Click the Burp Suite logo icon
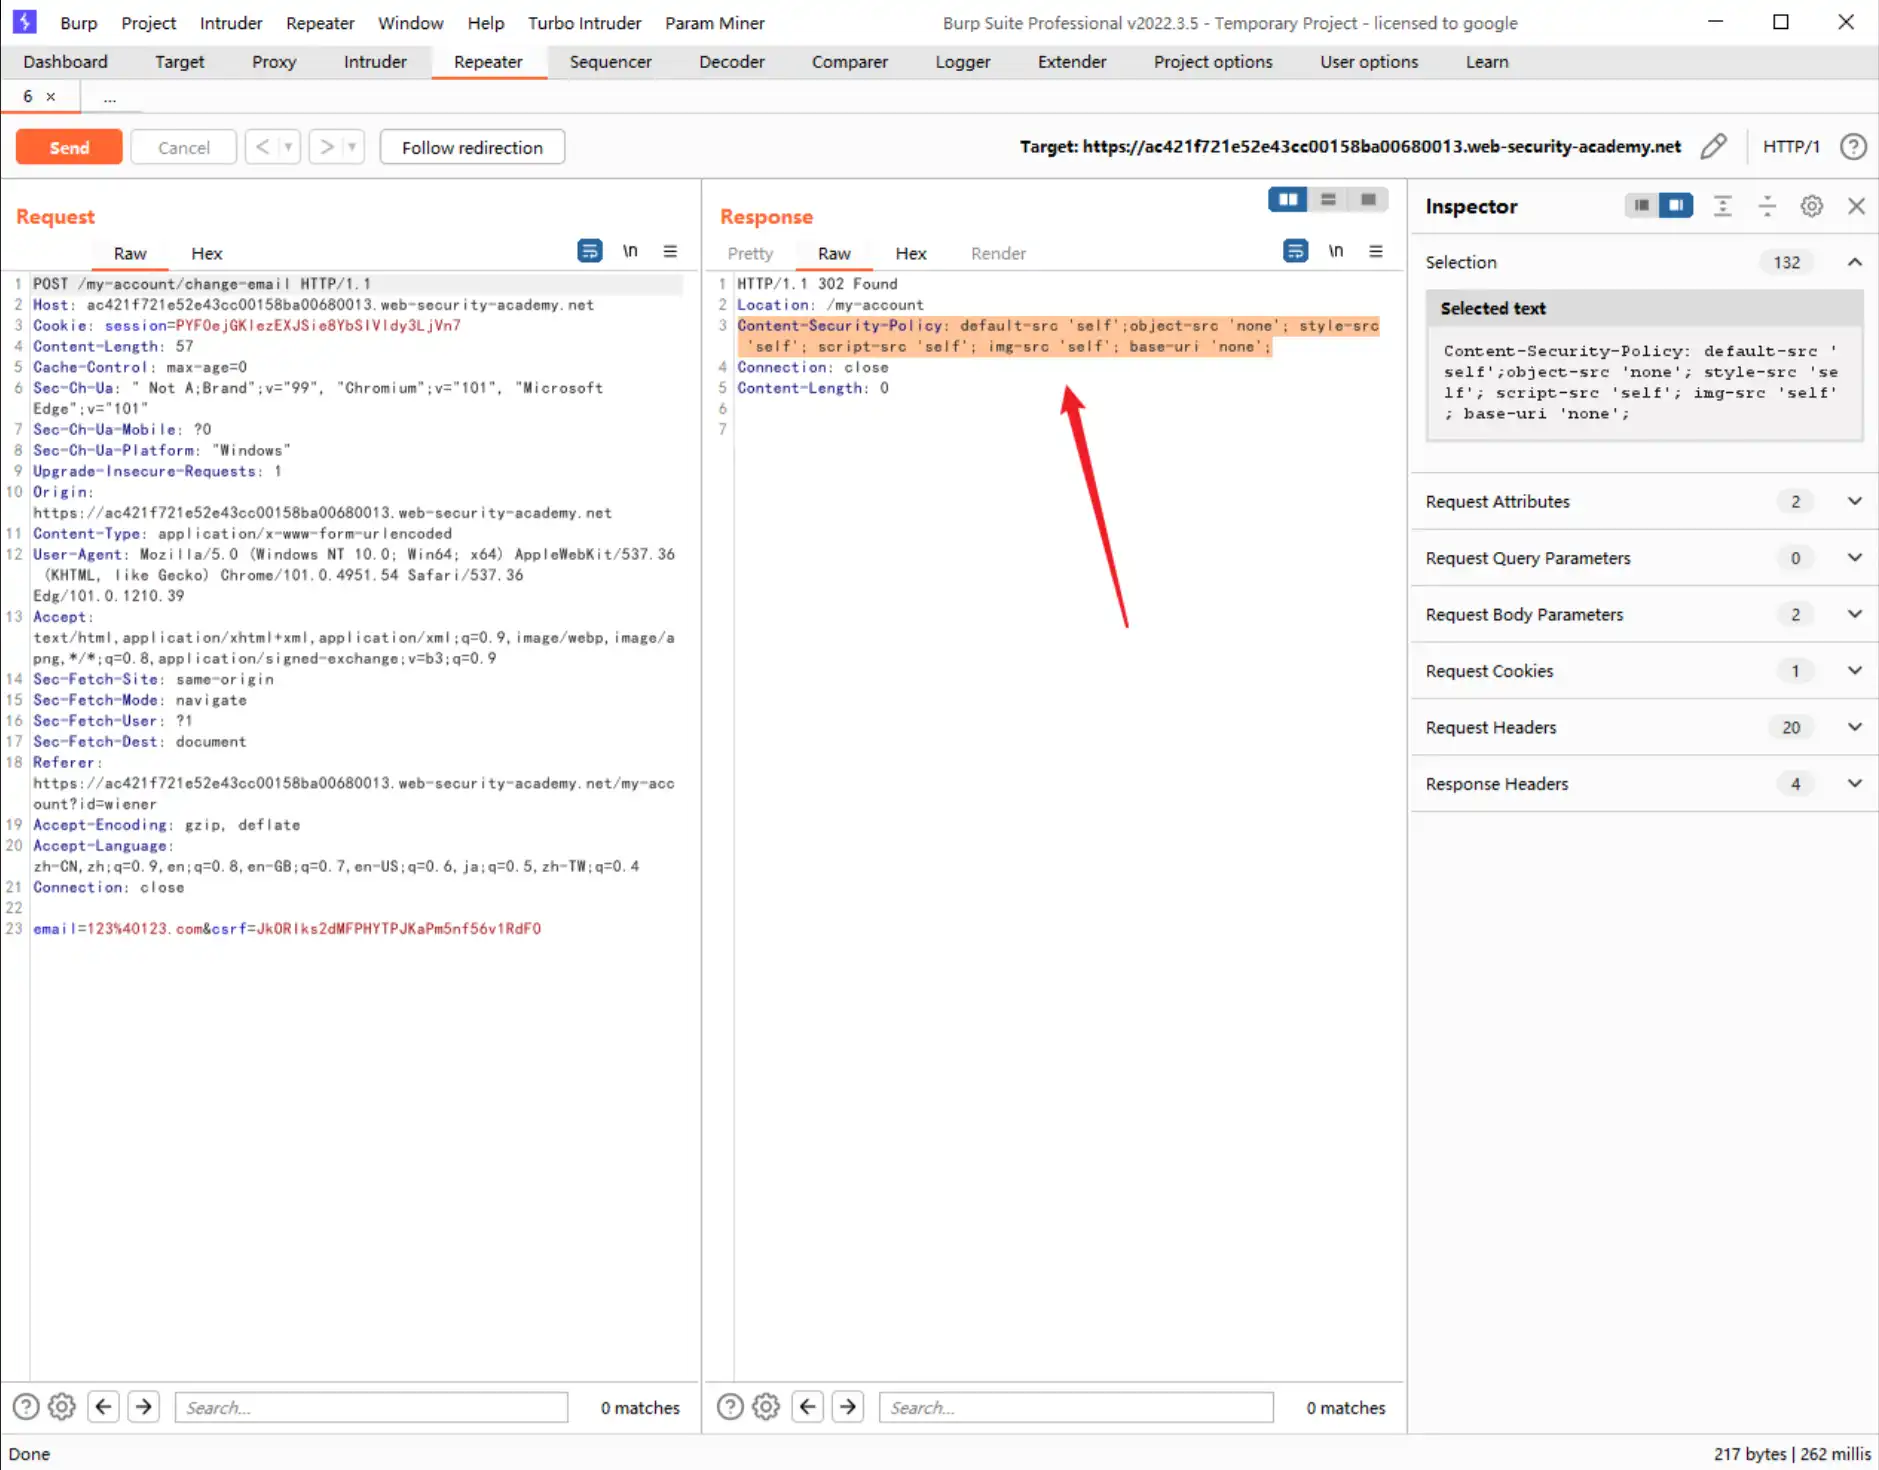Viewport: 1879px width, 1470px height. coord(24,21)
